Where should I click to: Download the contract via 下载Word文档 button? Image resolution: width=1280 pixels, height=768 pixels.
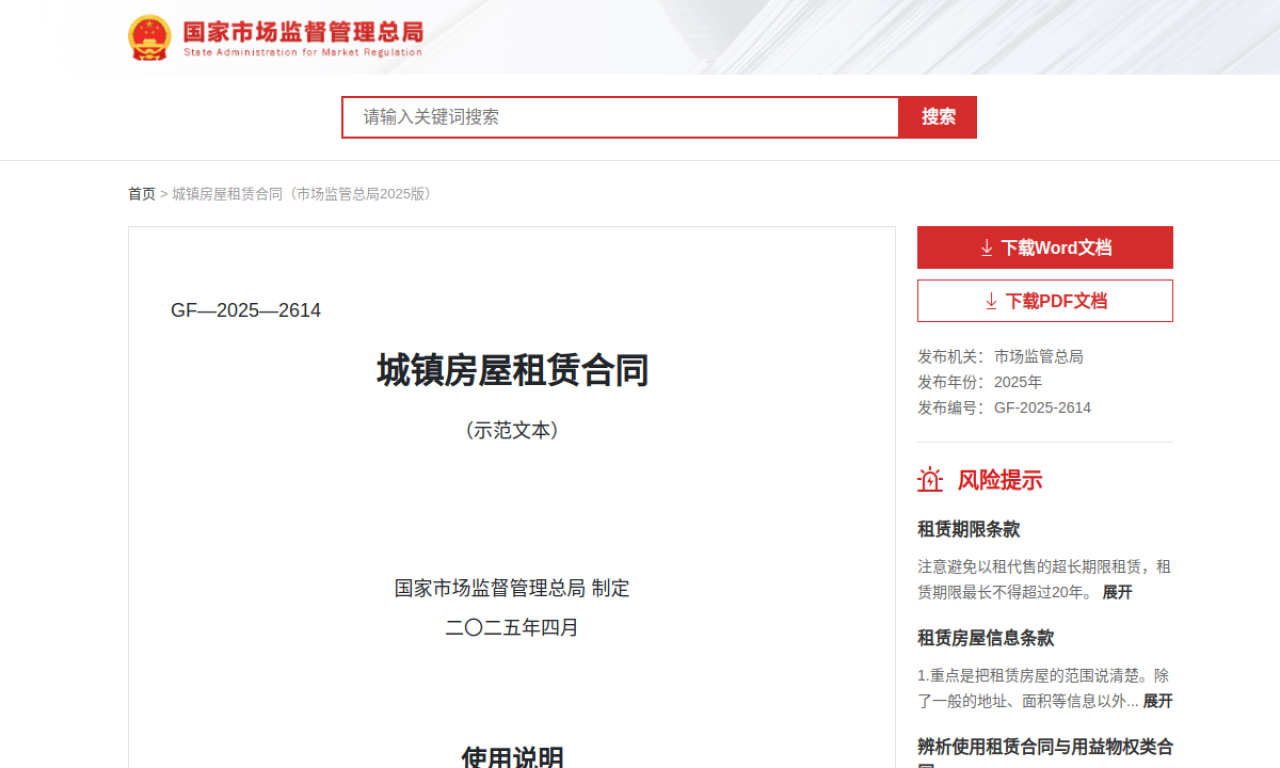pyautogui.click(x=1044, y=247)
